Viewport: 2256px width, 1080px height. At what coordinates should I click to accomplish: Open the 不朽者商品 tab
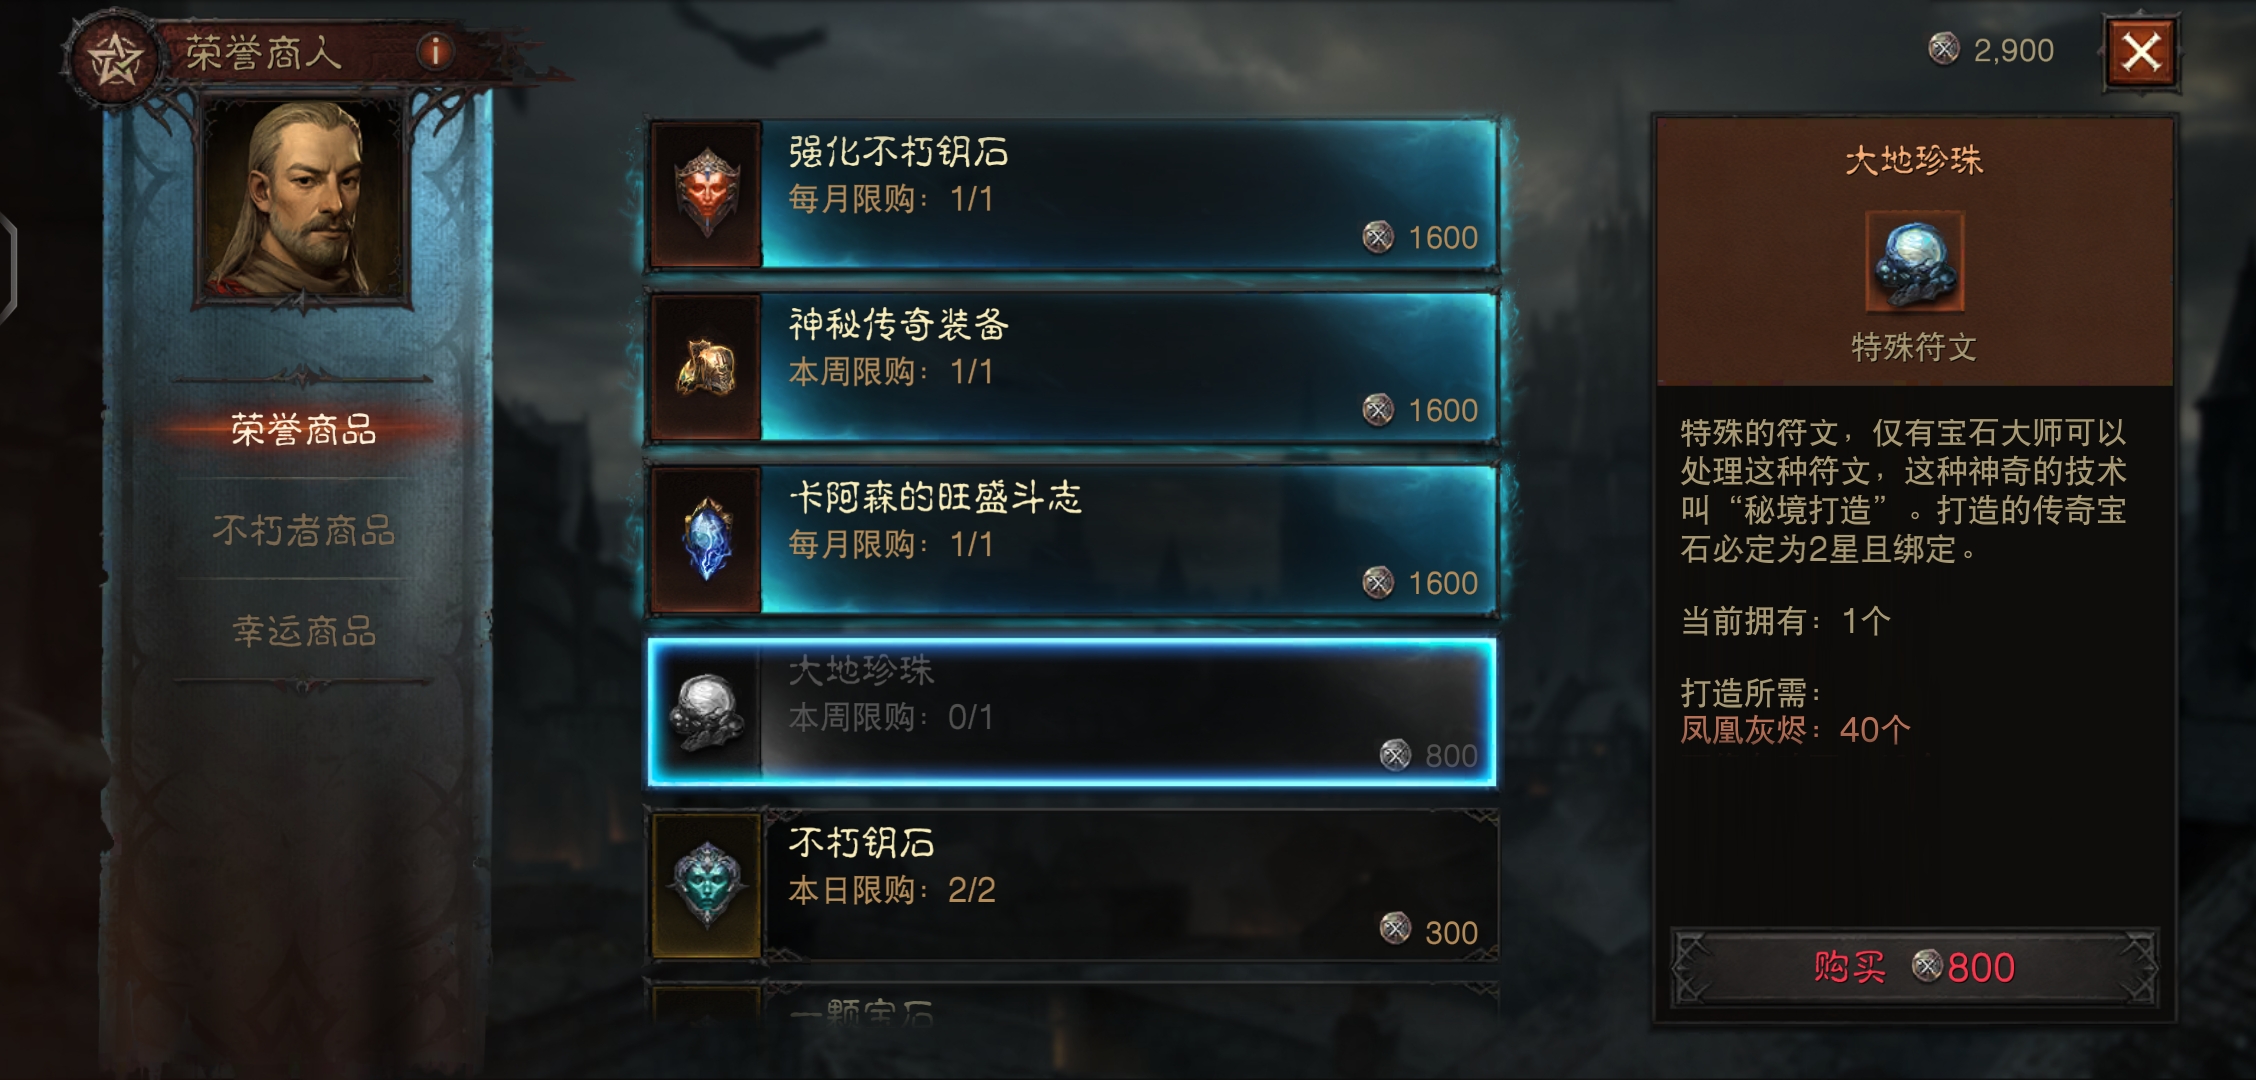click(303, 530)
